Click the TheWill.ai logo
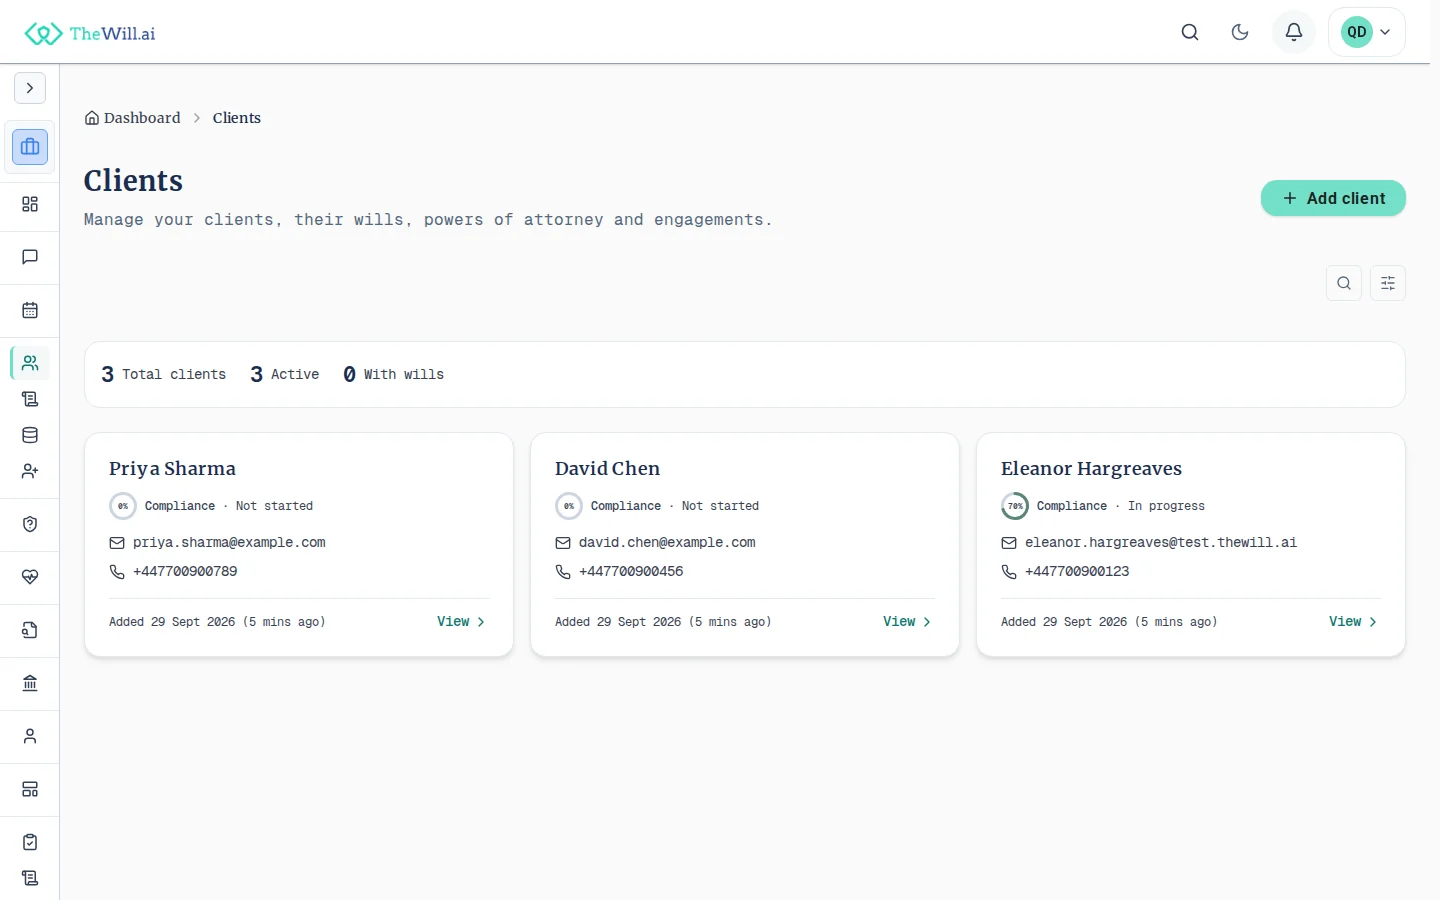1440x900 pixels. [90, 33]
